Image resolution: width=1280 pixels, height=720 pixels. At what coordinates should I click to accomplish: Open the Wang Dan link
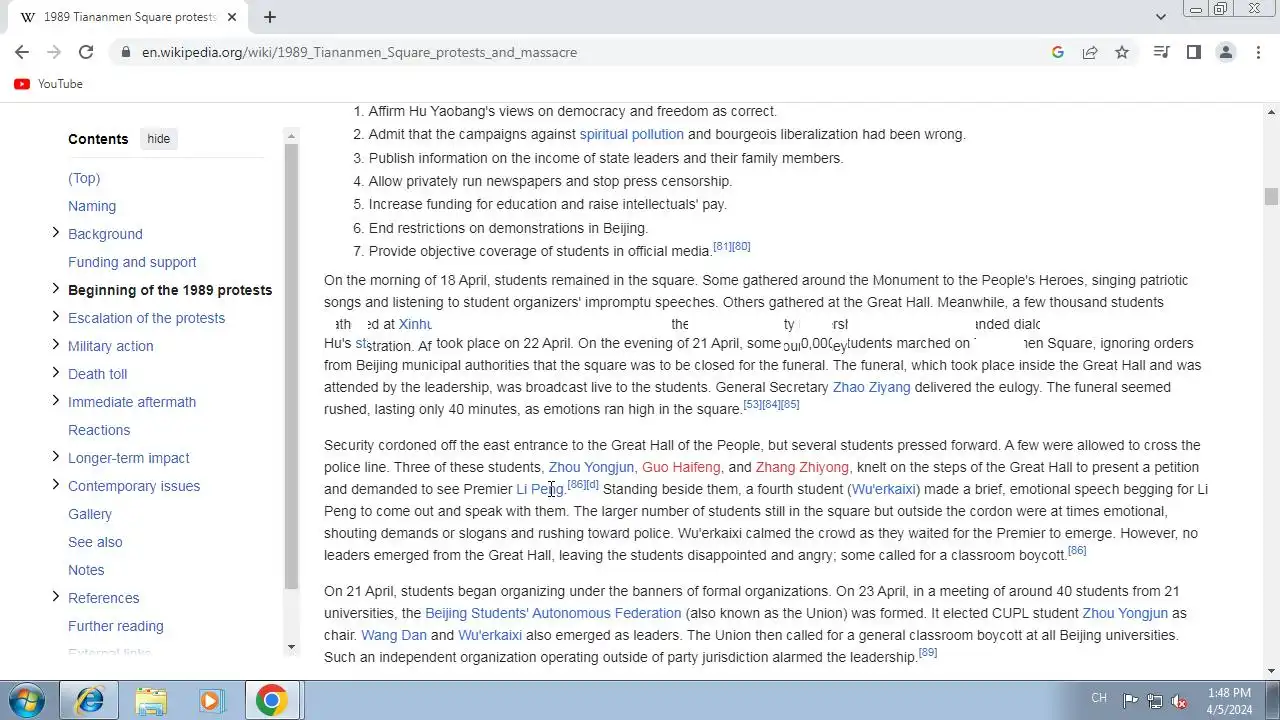pos(394,635)
